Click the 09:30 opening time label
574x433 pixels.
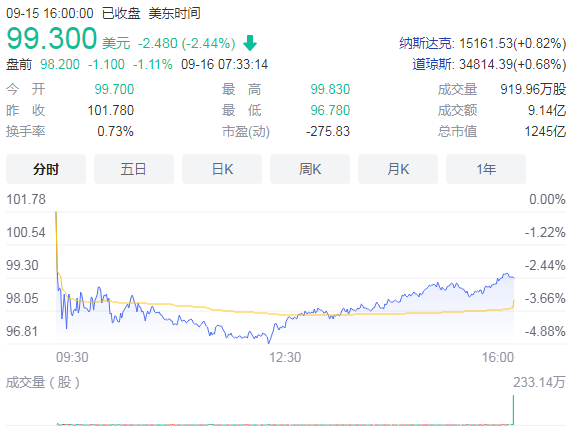pyautogui.click(x=72, y=357)
